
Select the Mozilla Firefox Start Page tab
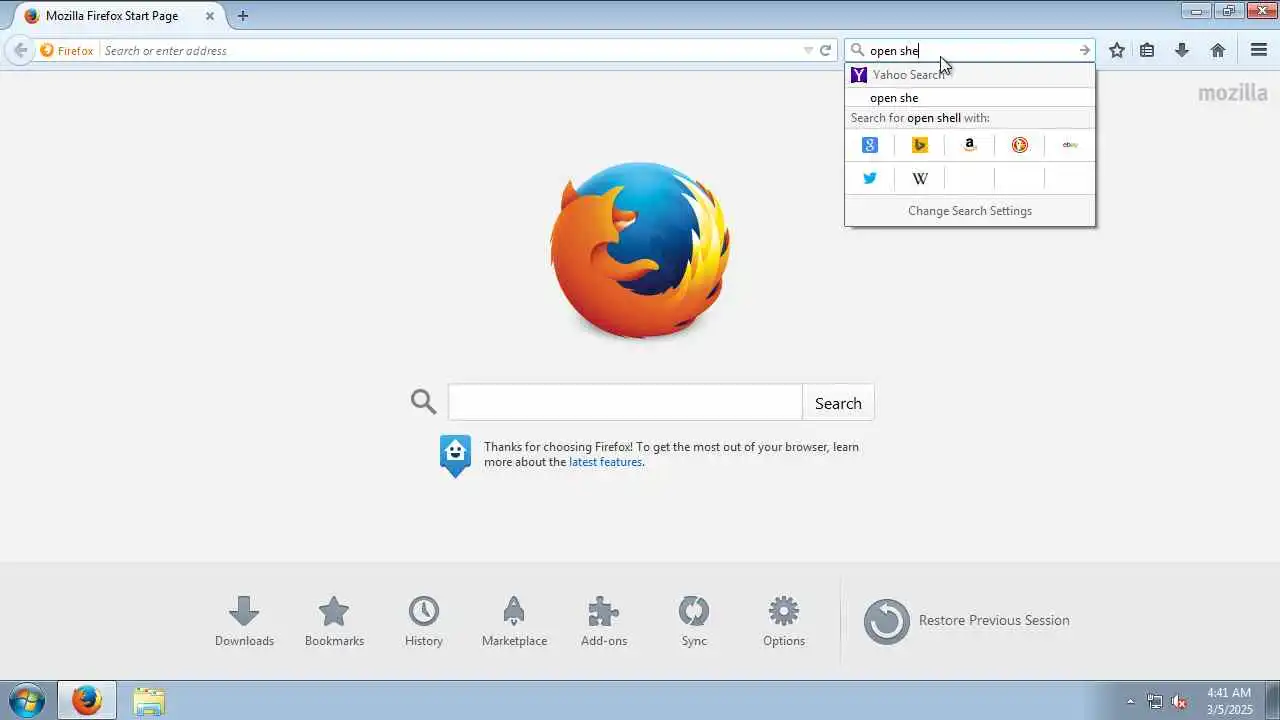118,16
